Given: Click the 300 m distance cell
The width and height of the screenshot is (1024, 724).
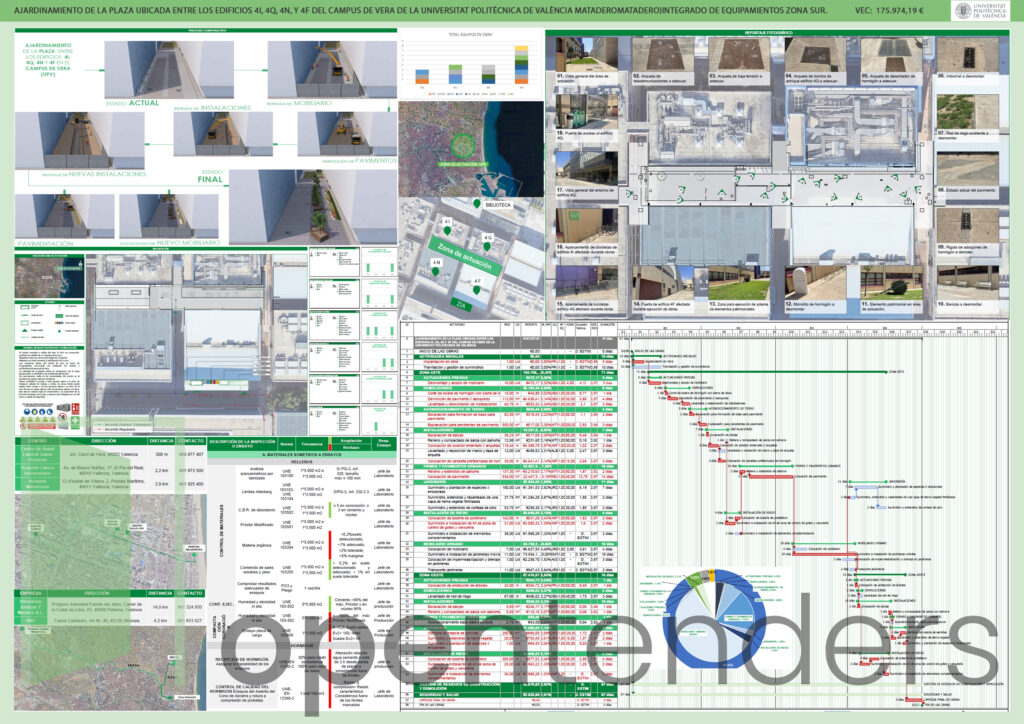Looking at the screenshot, I should pos(161,454).
